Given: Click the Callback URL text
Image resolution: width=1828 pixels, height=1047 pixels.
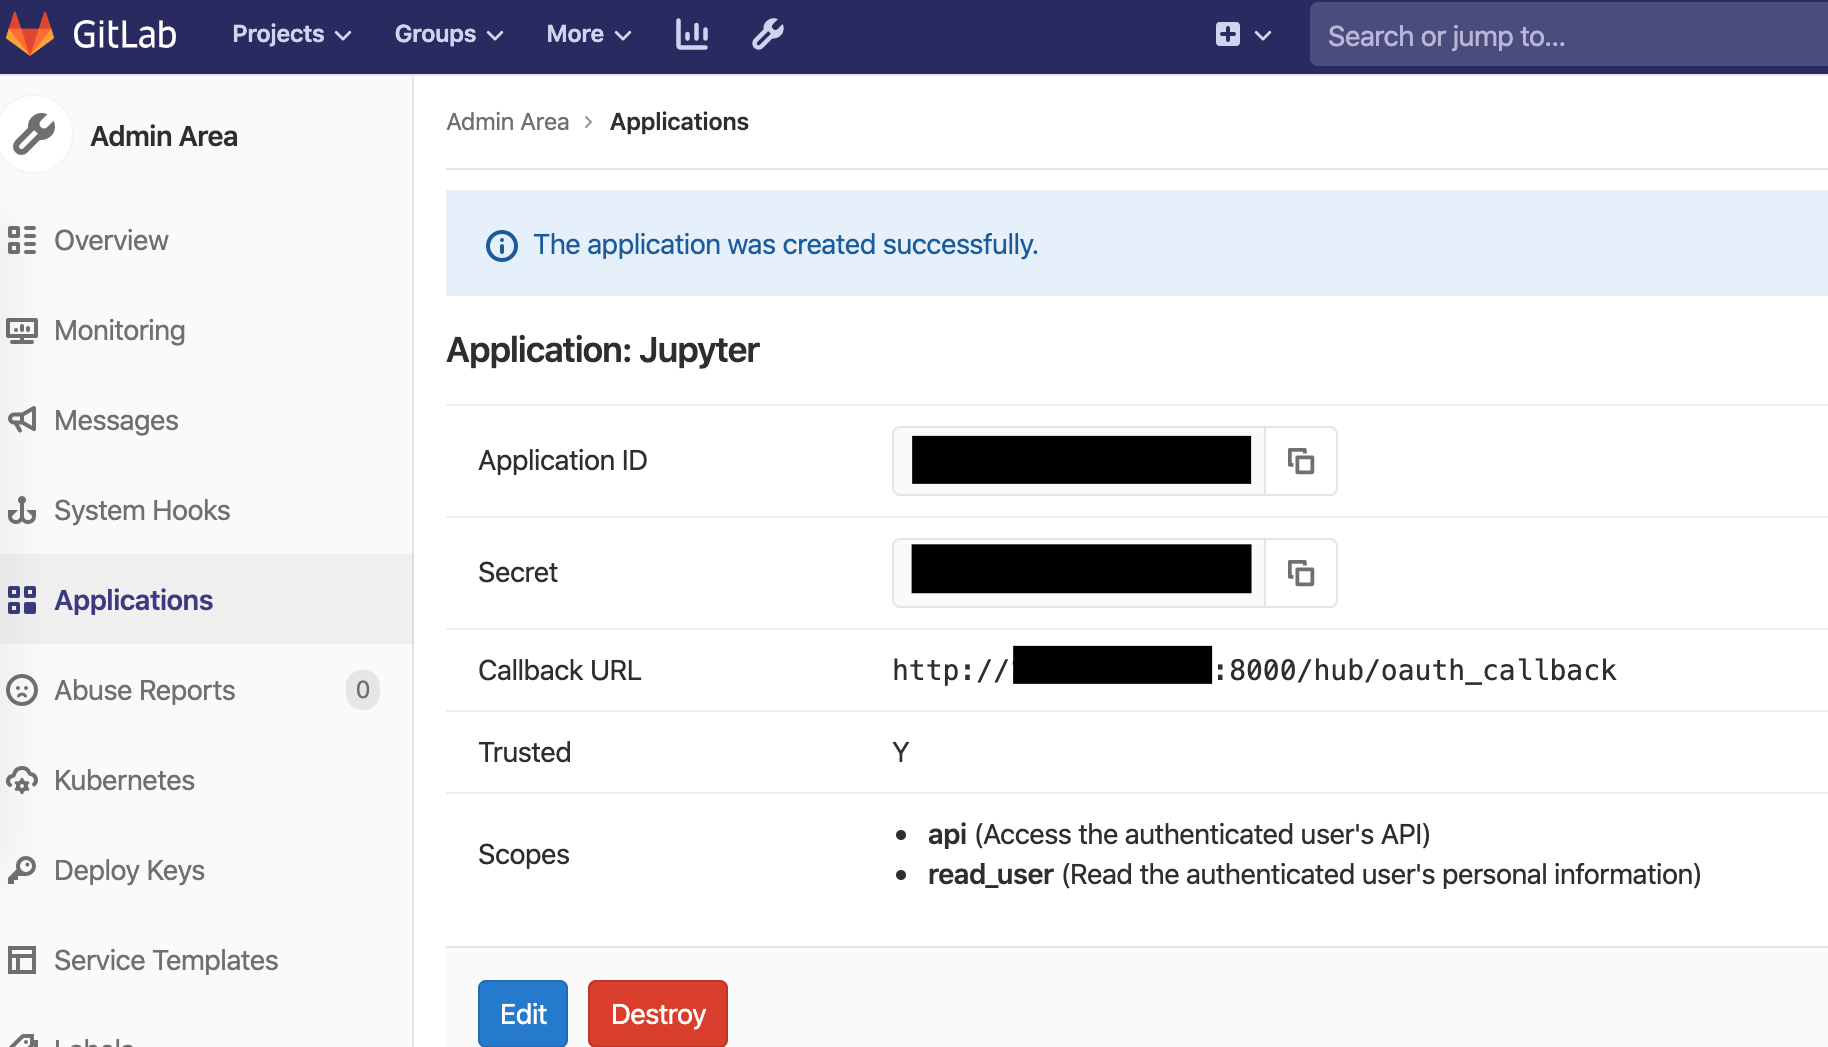Looking at the screenshot, I should [x=1254, y=670].
